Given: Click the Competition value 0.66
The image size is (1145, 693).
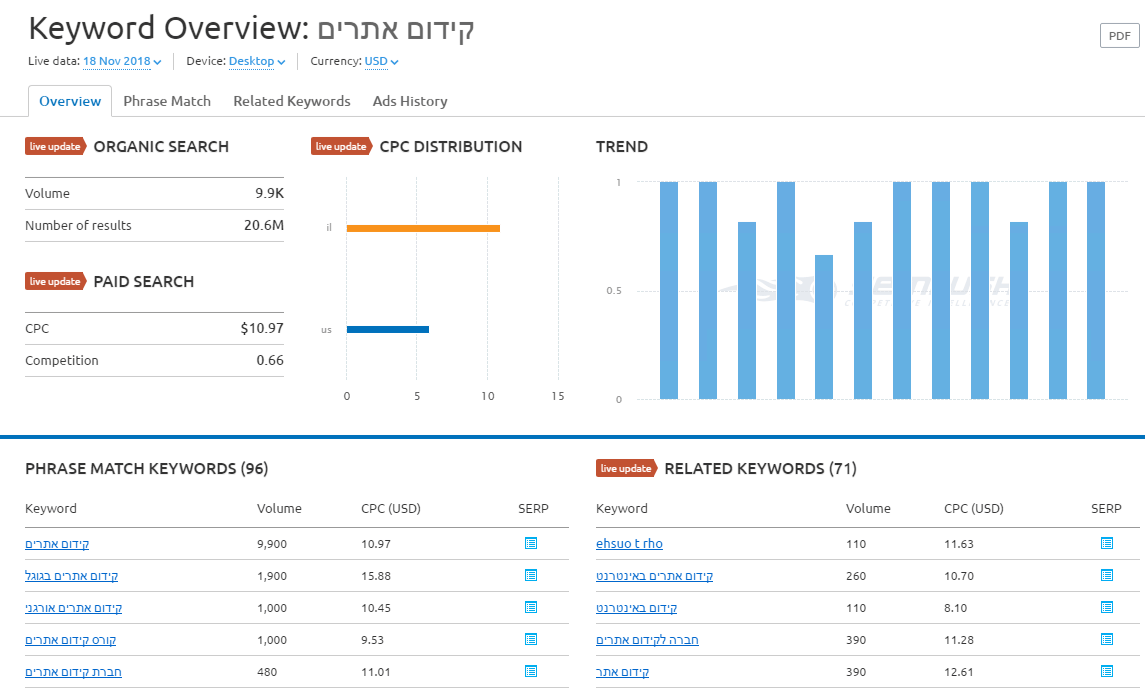Looking at the screenshot, I should [270, 361].
